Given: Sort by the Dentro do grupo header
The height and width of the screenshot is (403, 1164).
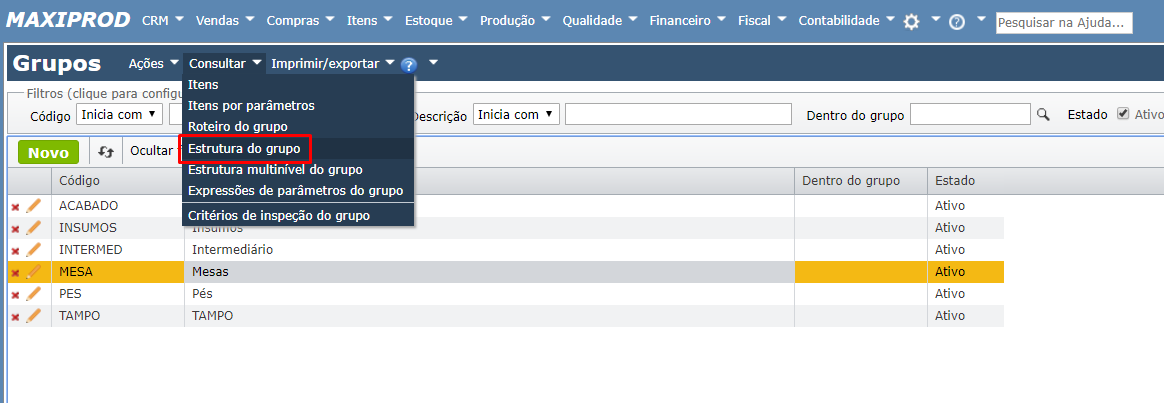Looking at the screenshot, I should tap(860, 180).
